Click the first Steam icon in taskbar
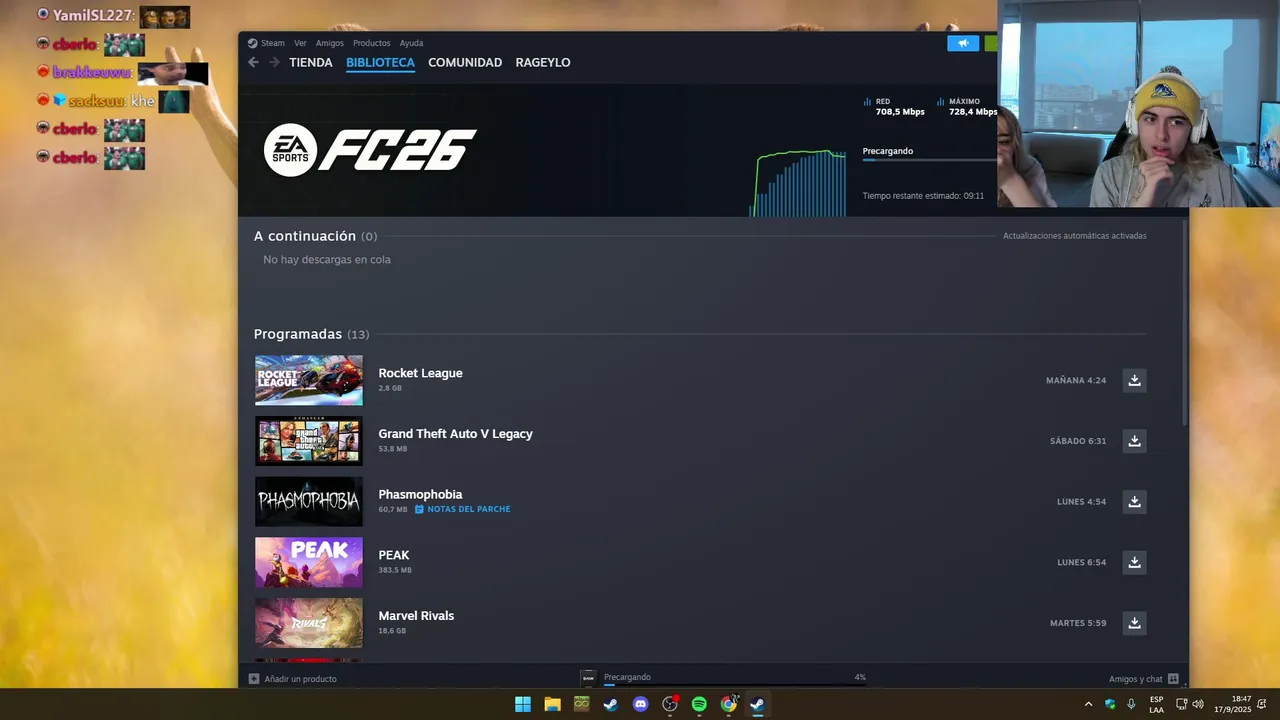1280x720 pixels. click(x=611, y=704)
